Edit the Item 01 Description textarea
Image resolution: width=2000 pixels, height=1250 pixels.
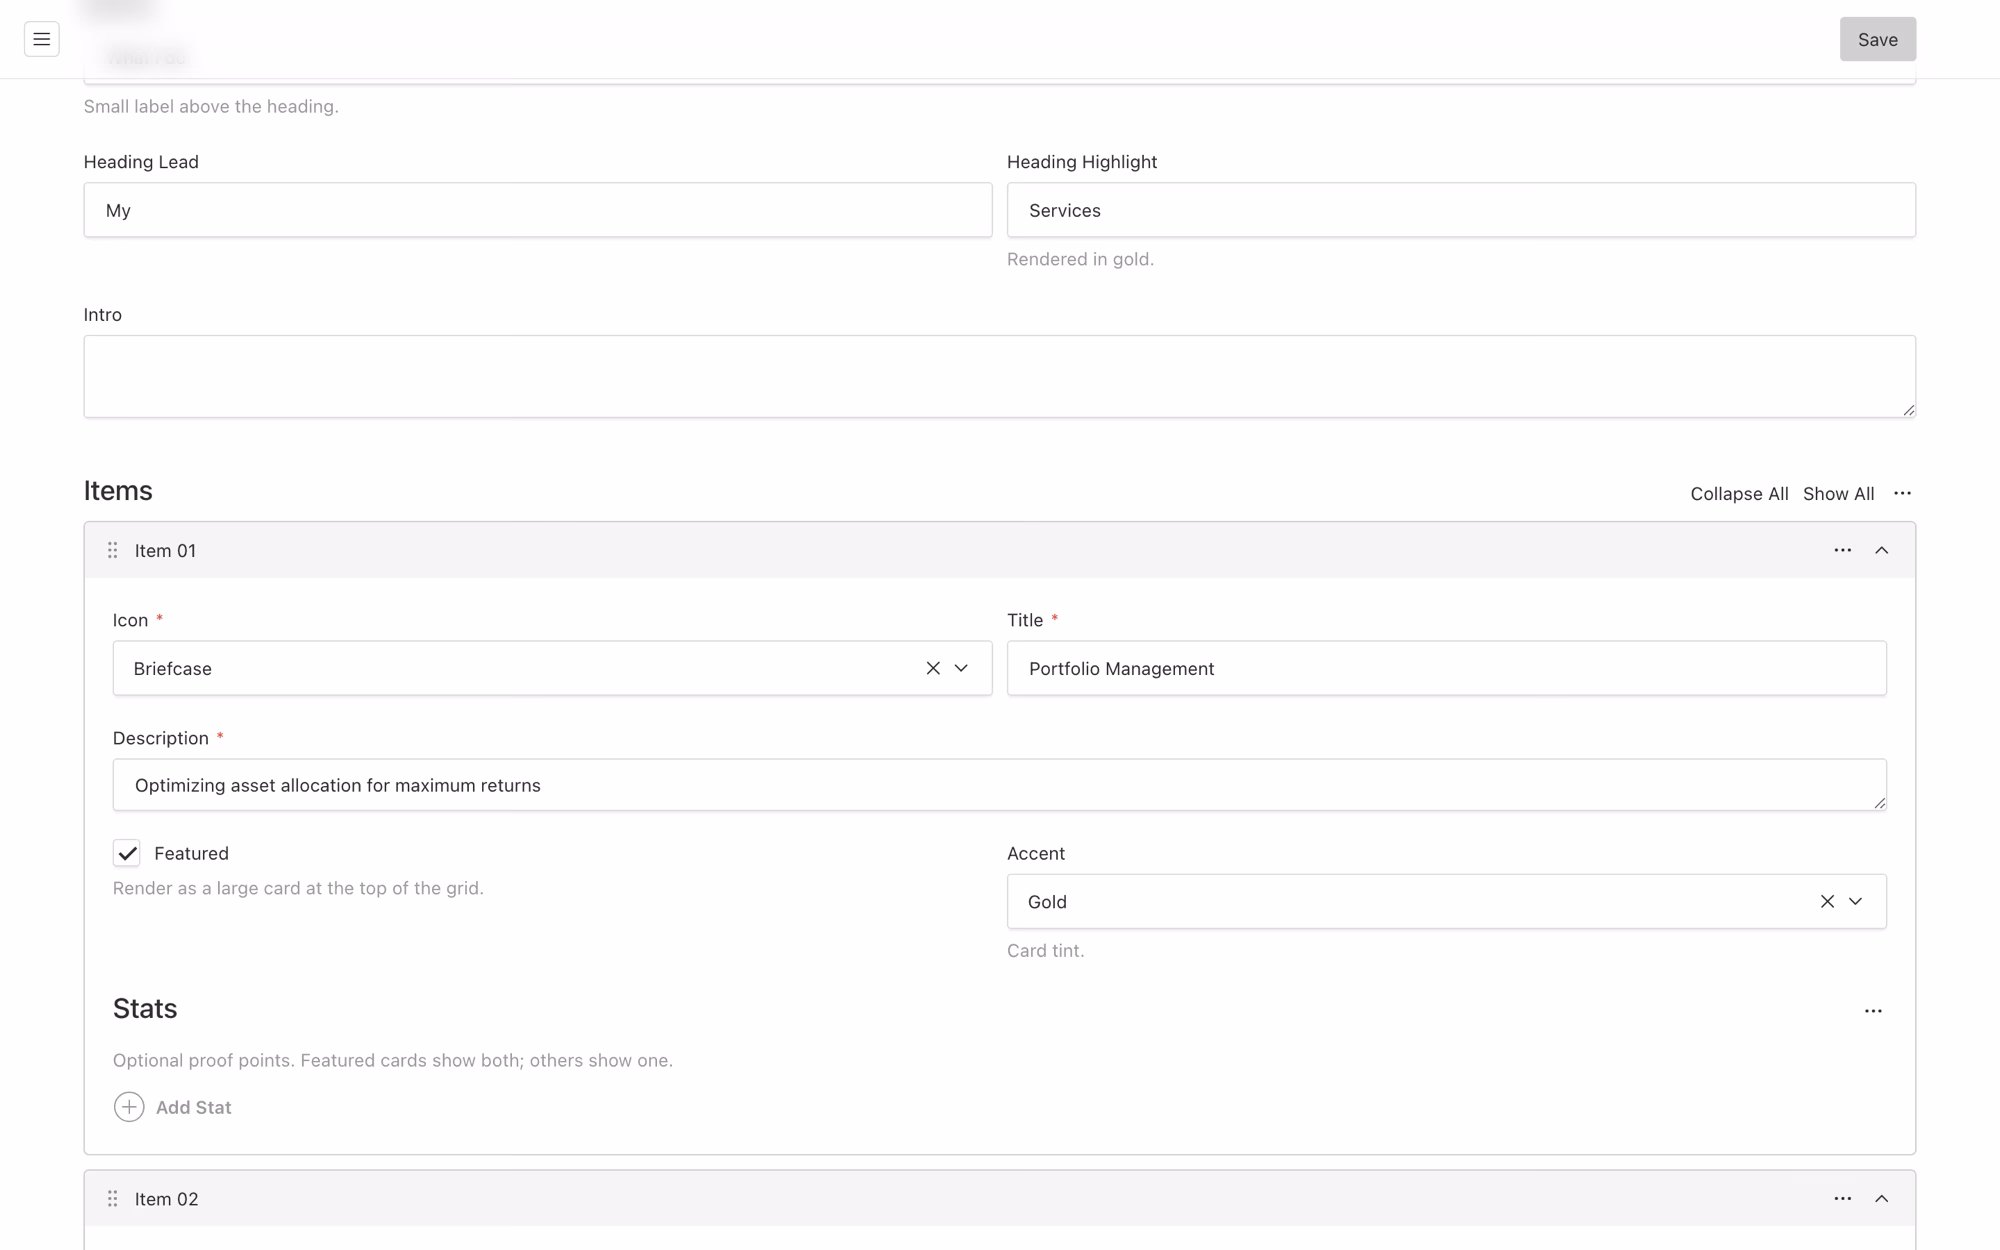pos(1000,785)
